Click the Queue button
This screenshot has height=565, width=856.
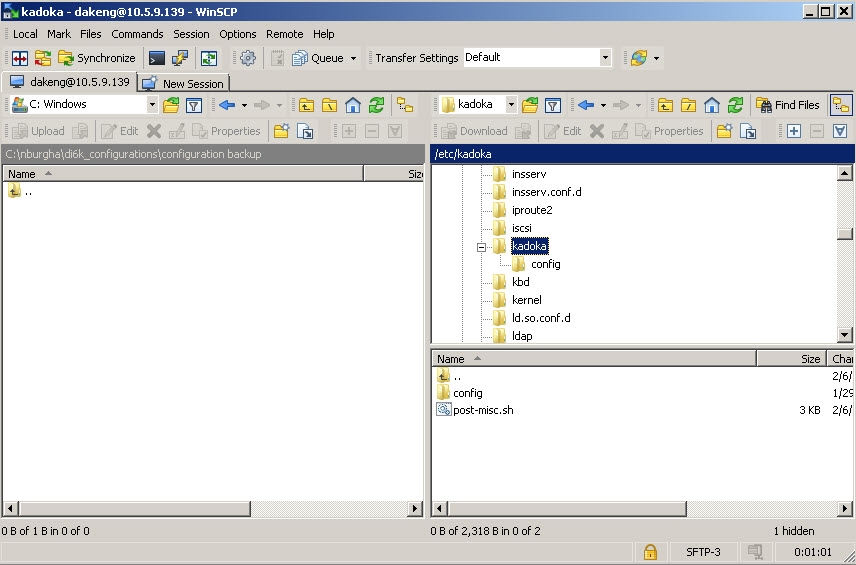[318, 58]
